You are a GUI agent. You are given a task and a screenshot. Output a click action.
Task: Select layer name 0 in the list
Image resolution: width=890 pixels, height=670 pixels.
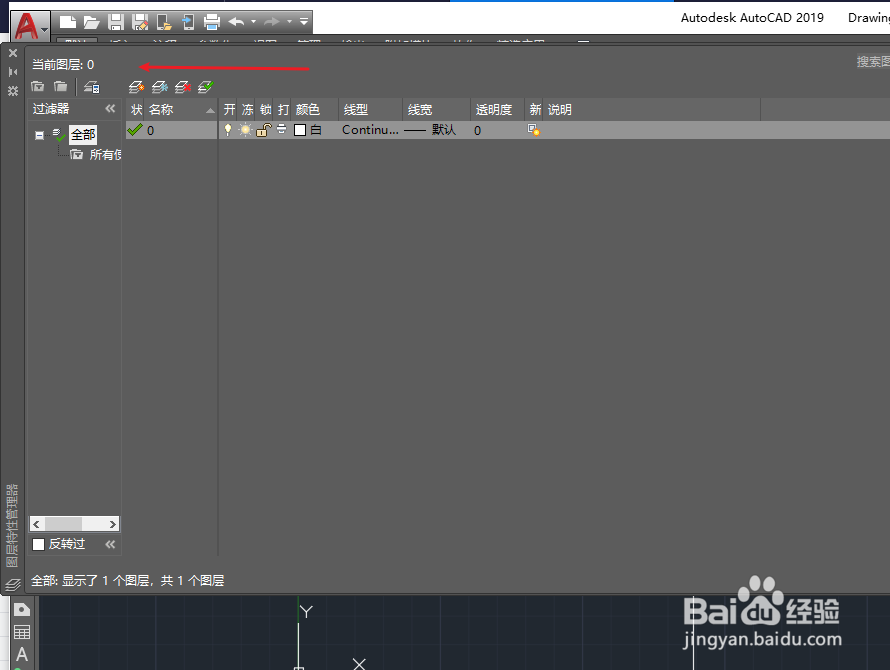pos(150,131)
